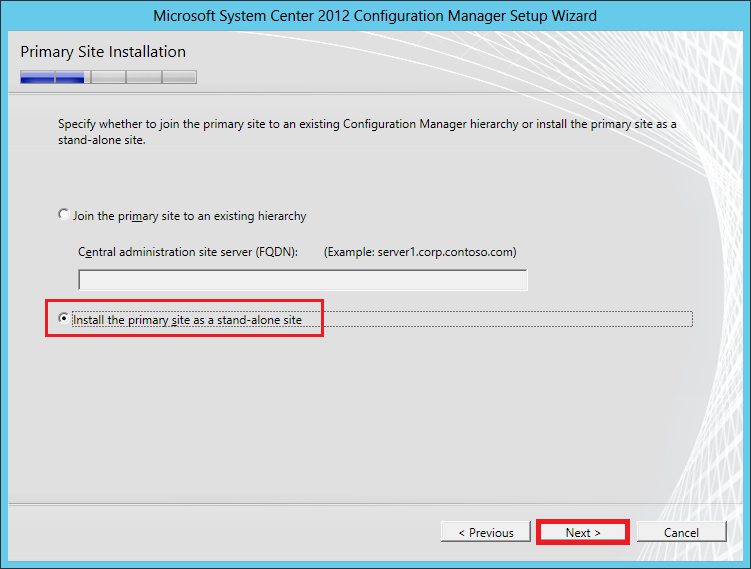Go back with the Previous button
This screenshot has width=751, height=569.
(485, 533)
